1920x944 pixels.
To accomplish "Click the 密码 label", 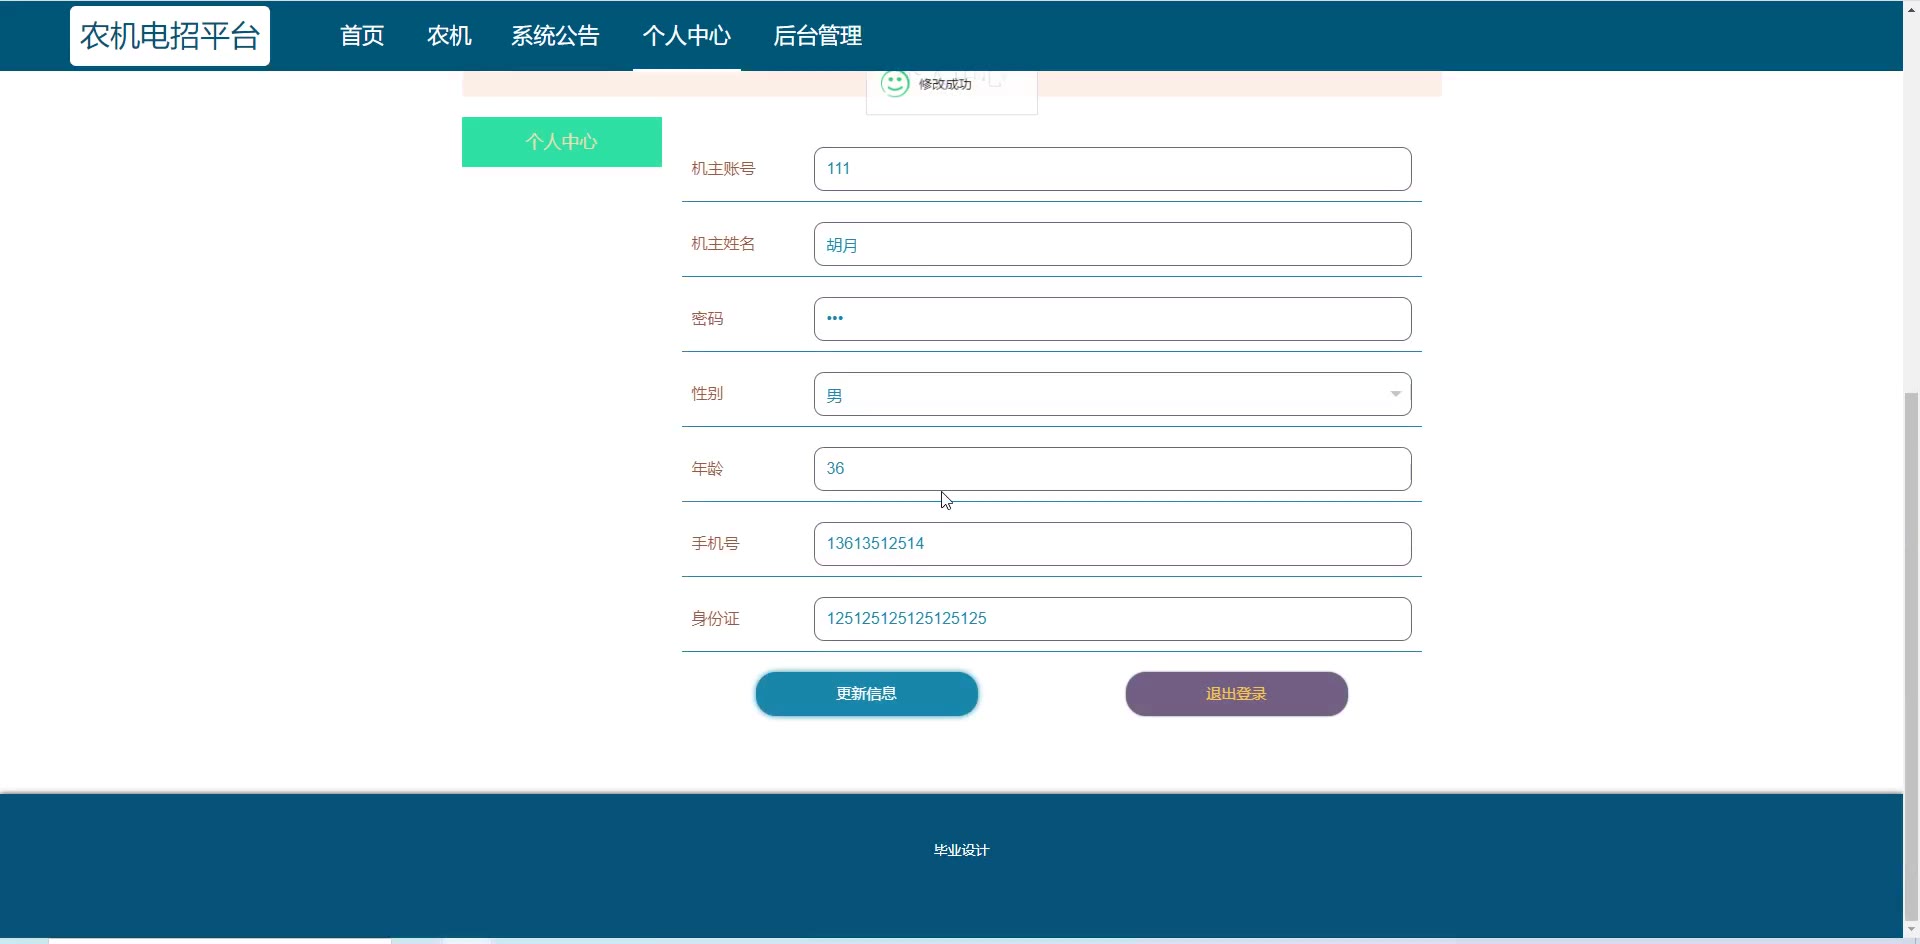I will pos(707,319).
